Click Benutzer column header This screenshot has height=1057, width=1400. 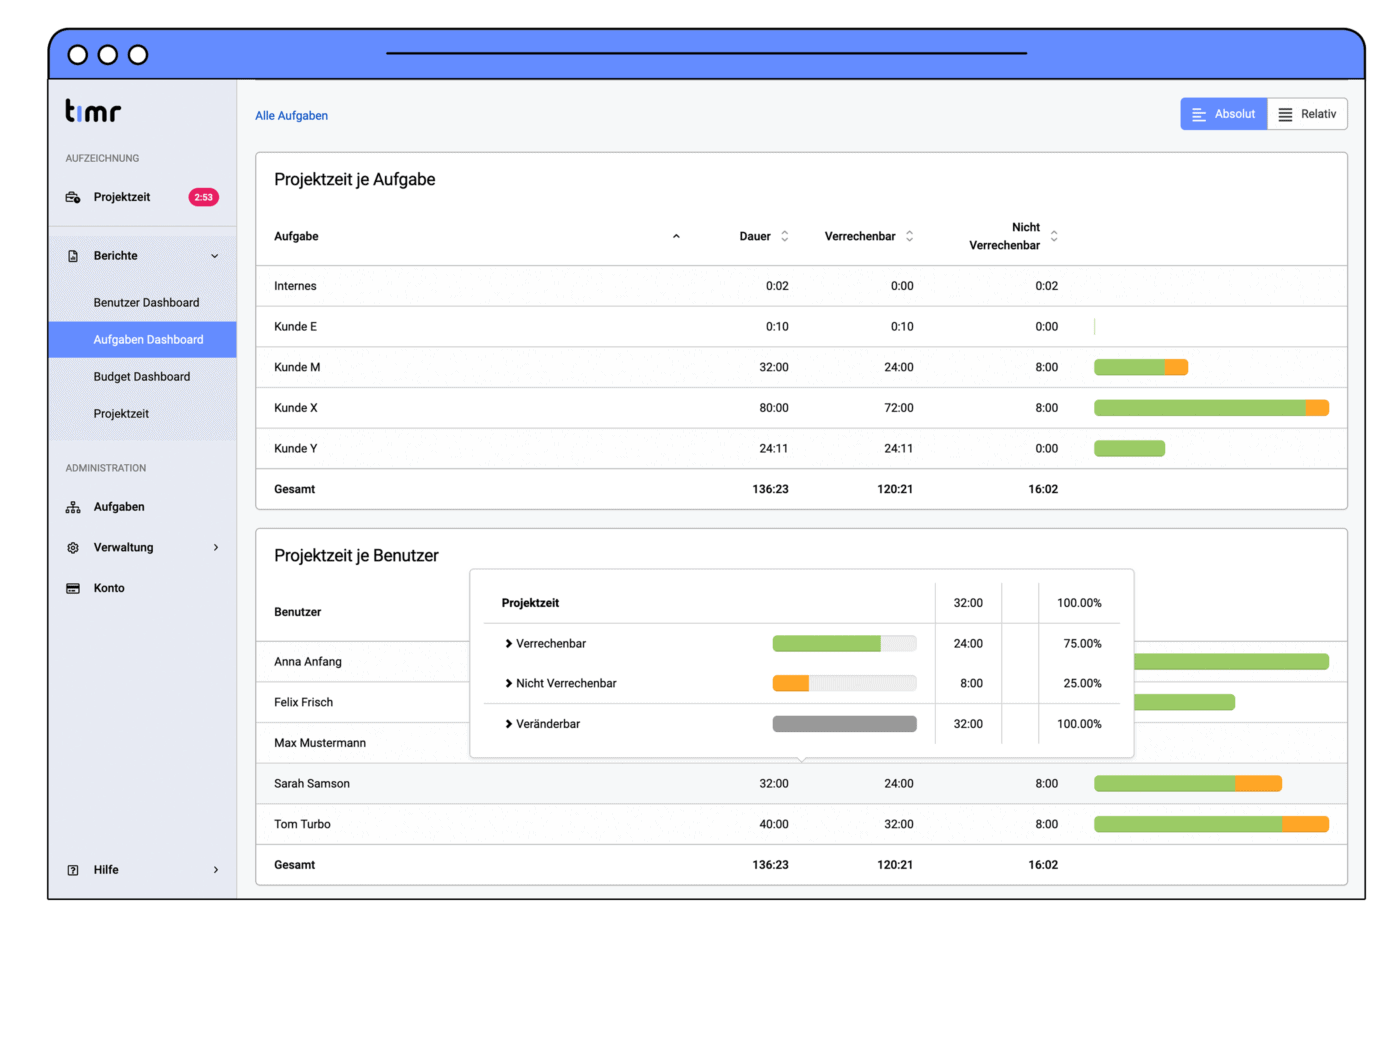(x=298, y=612)
